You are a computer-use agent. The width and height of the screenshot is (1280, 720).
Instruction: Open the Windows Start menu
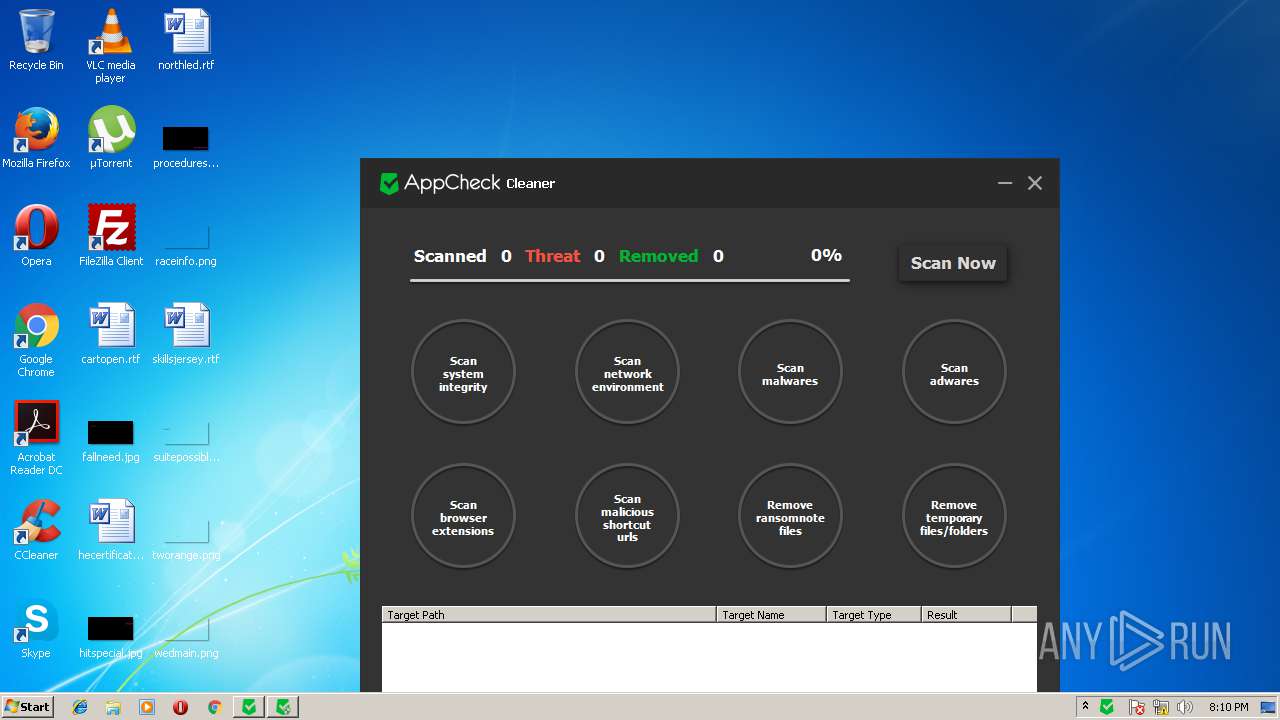click(27, 706)
